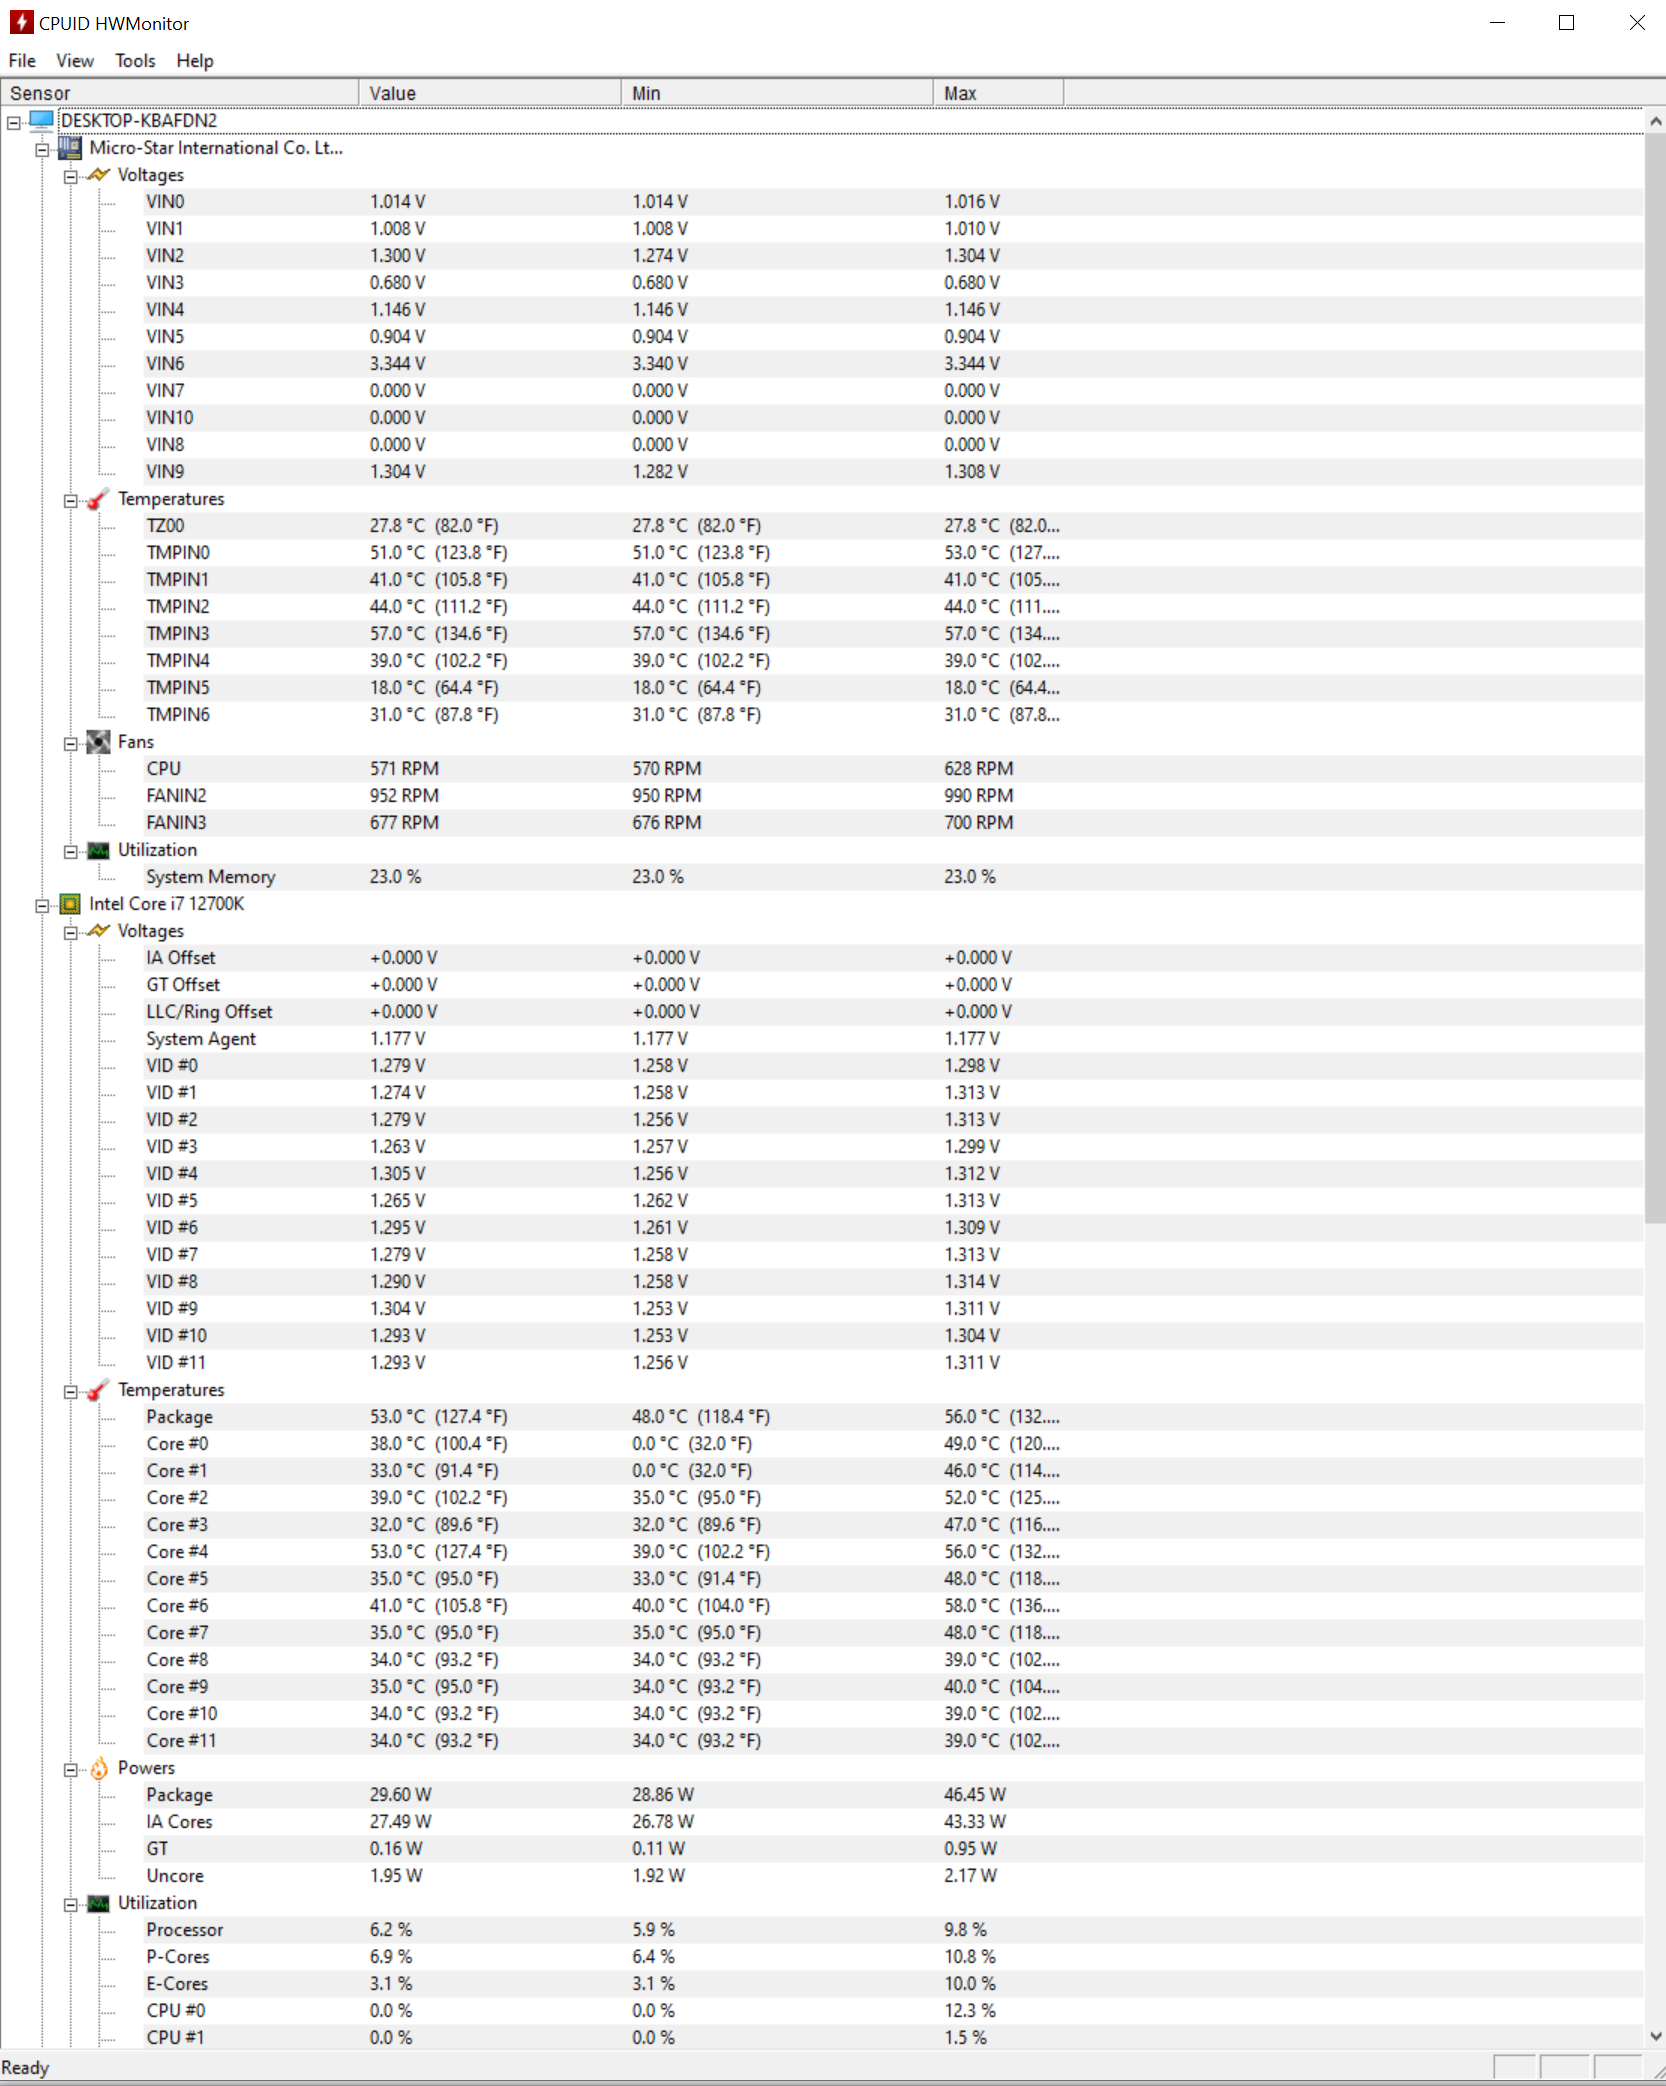Click the motherboard Voltages lightning icon

click(98, 175)
